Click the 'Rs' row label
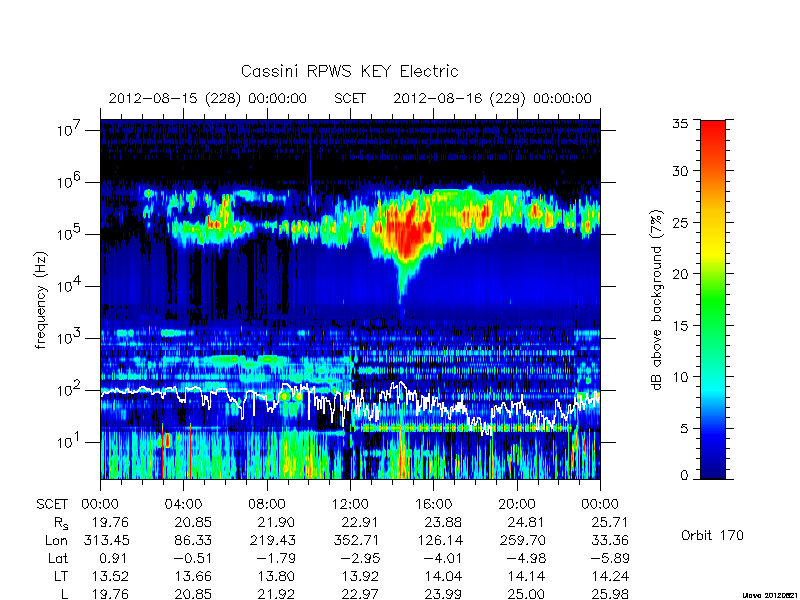The height and width of the screenshot is (600, 800). 61,523
